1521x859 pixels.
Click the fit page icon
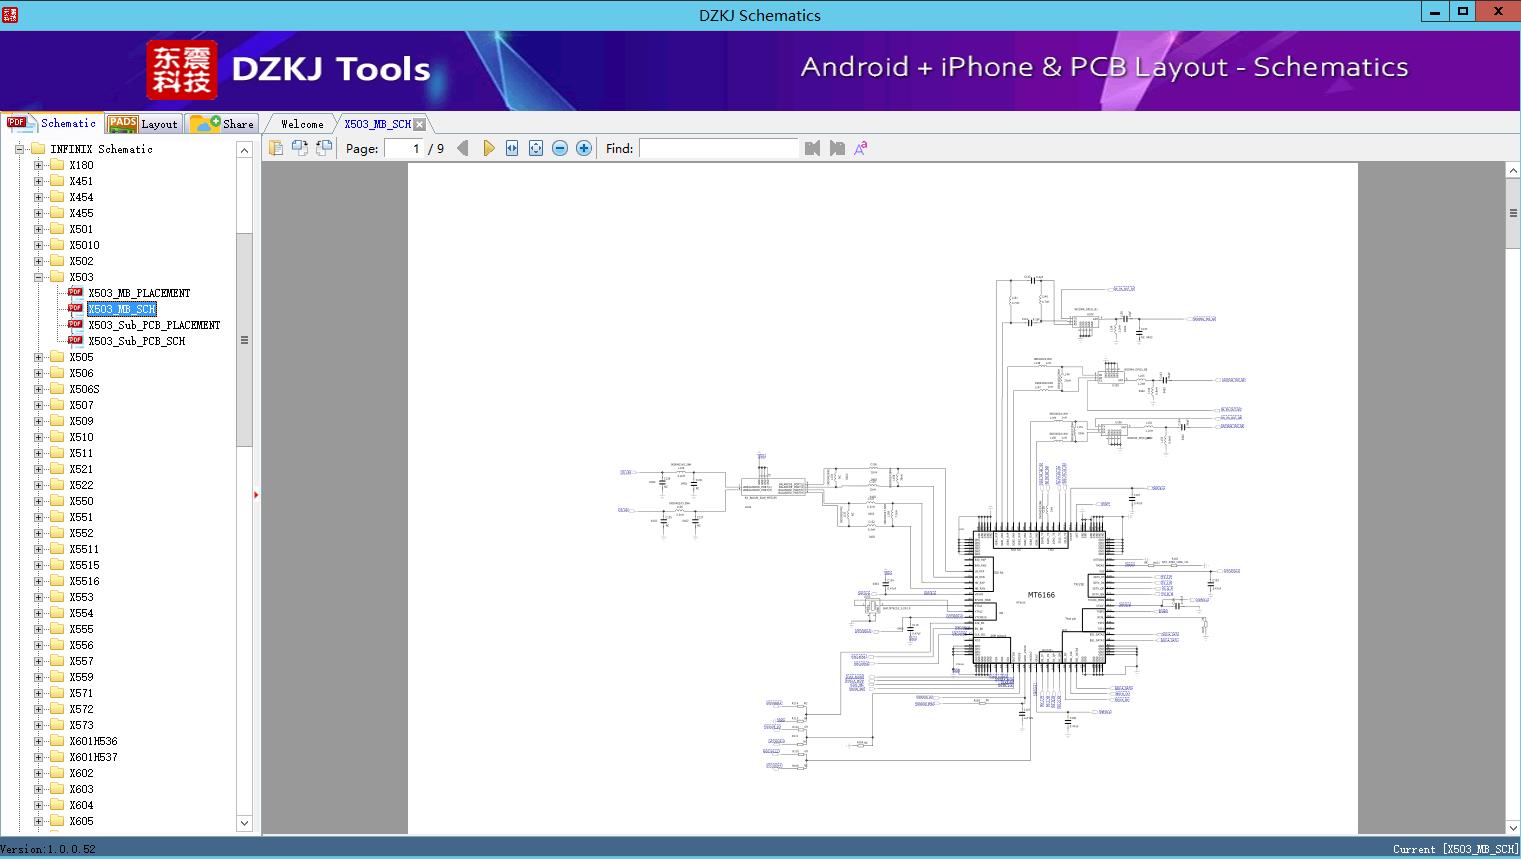pyautogui.click(x=536, y=148)
